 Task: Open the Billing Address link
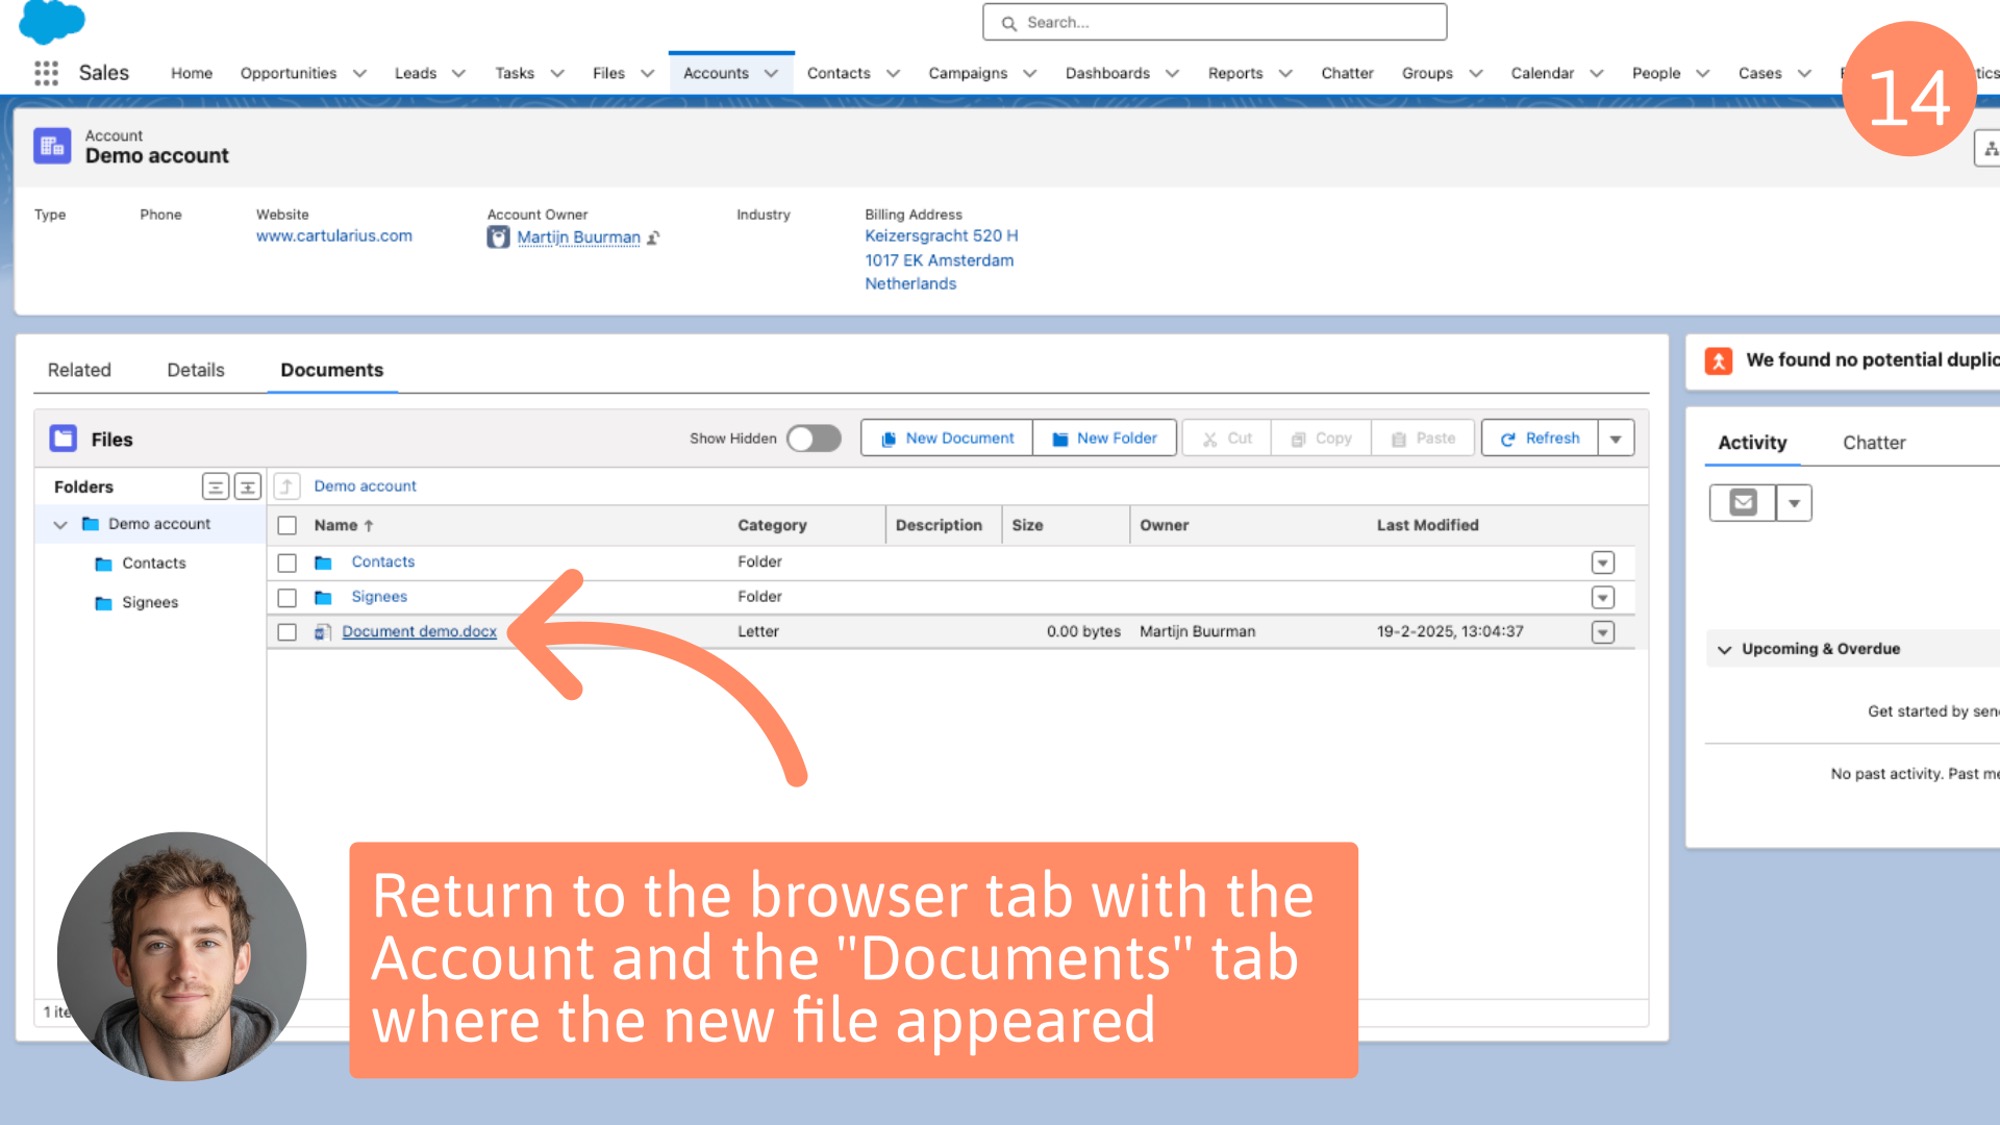[941, 260]
